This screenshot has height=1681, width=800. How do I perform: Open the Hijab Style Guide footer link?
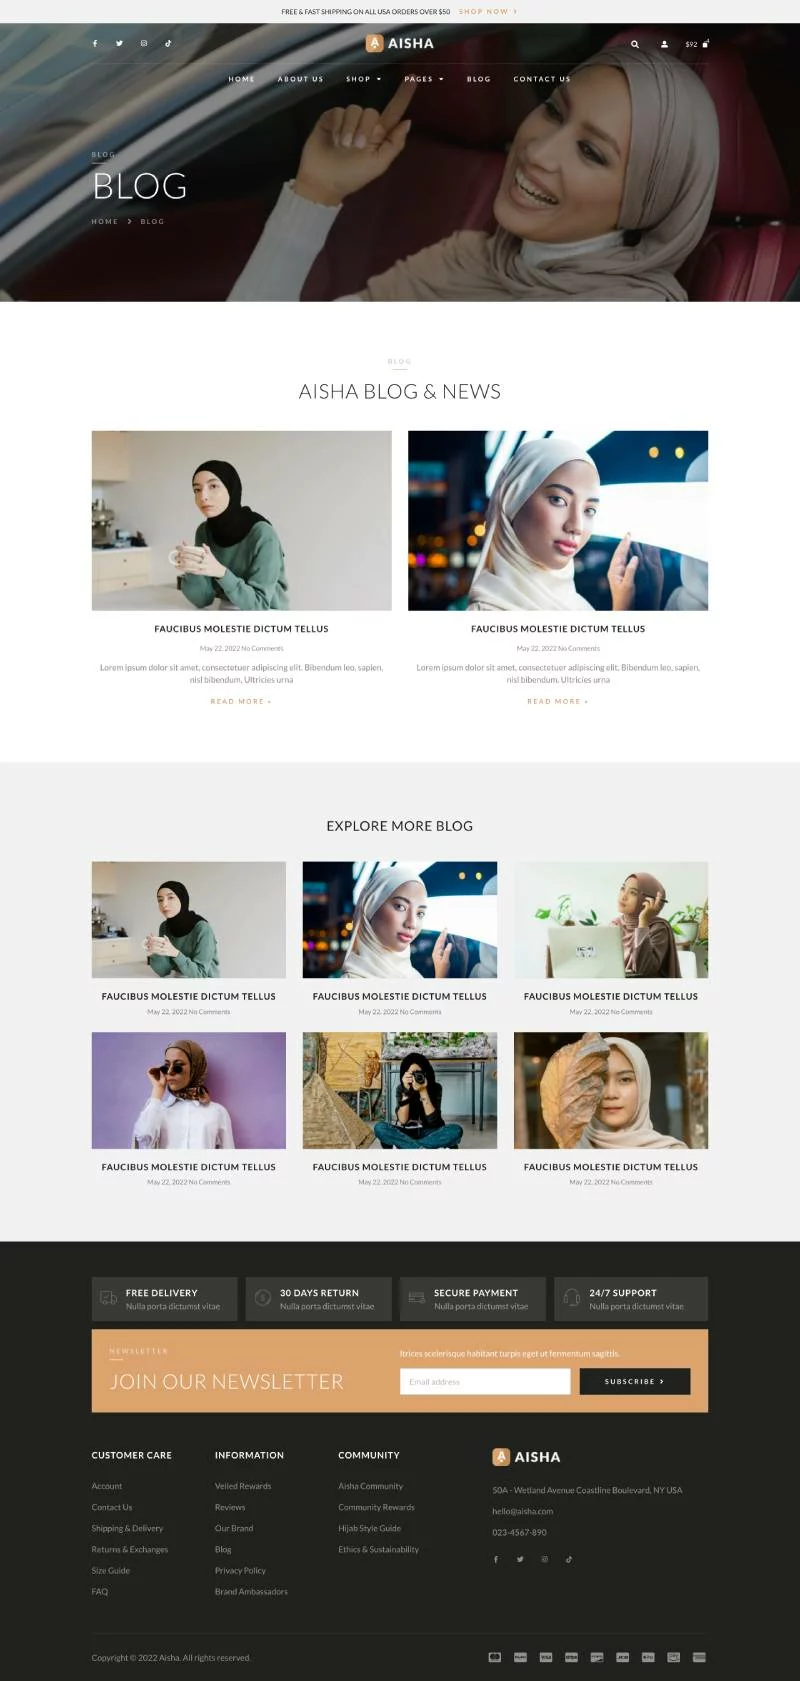369,1528
